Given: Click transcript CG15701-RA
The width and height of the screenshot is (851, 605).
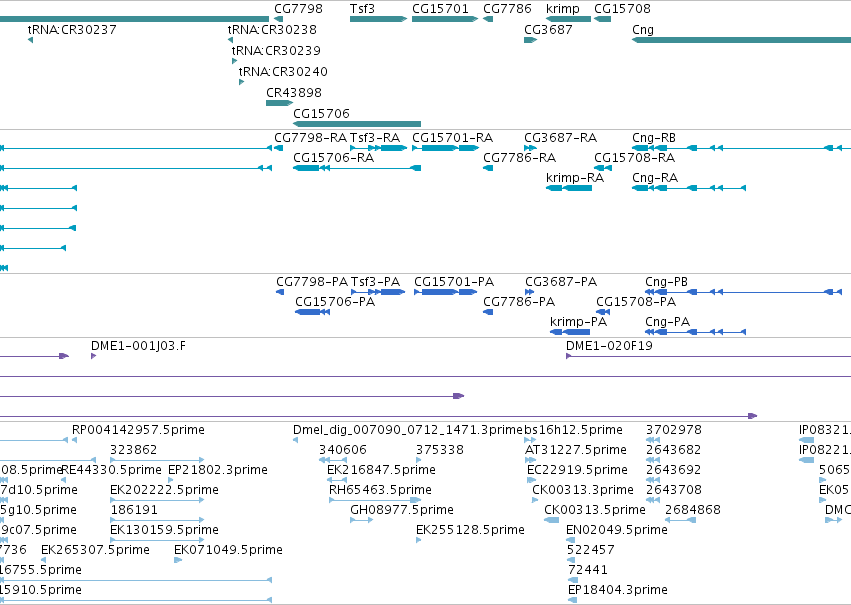Looking at the screenshot, I should point(452,138).
